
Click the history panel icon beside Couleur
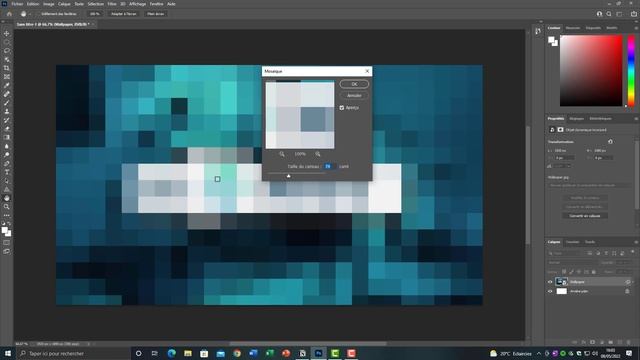[538, 31]
